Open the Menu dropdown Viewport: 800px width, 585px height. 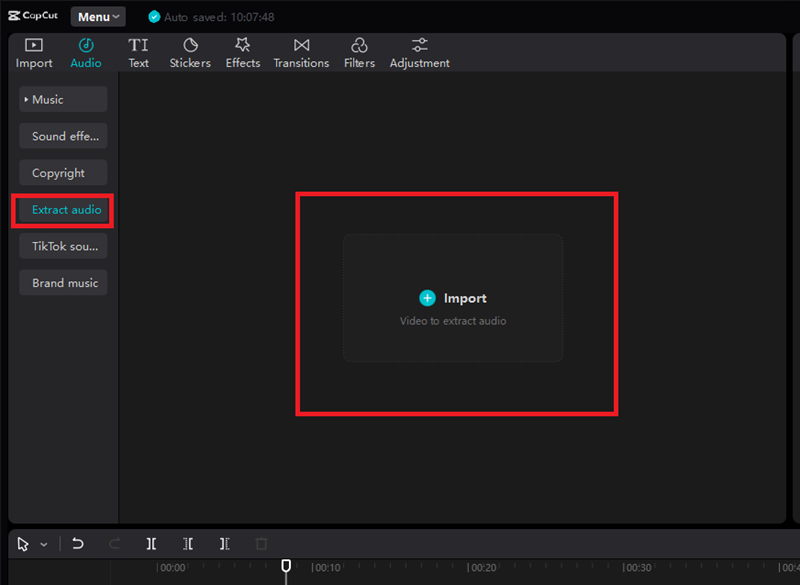(98, 17)
